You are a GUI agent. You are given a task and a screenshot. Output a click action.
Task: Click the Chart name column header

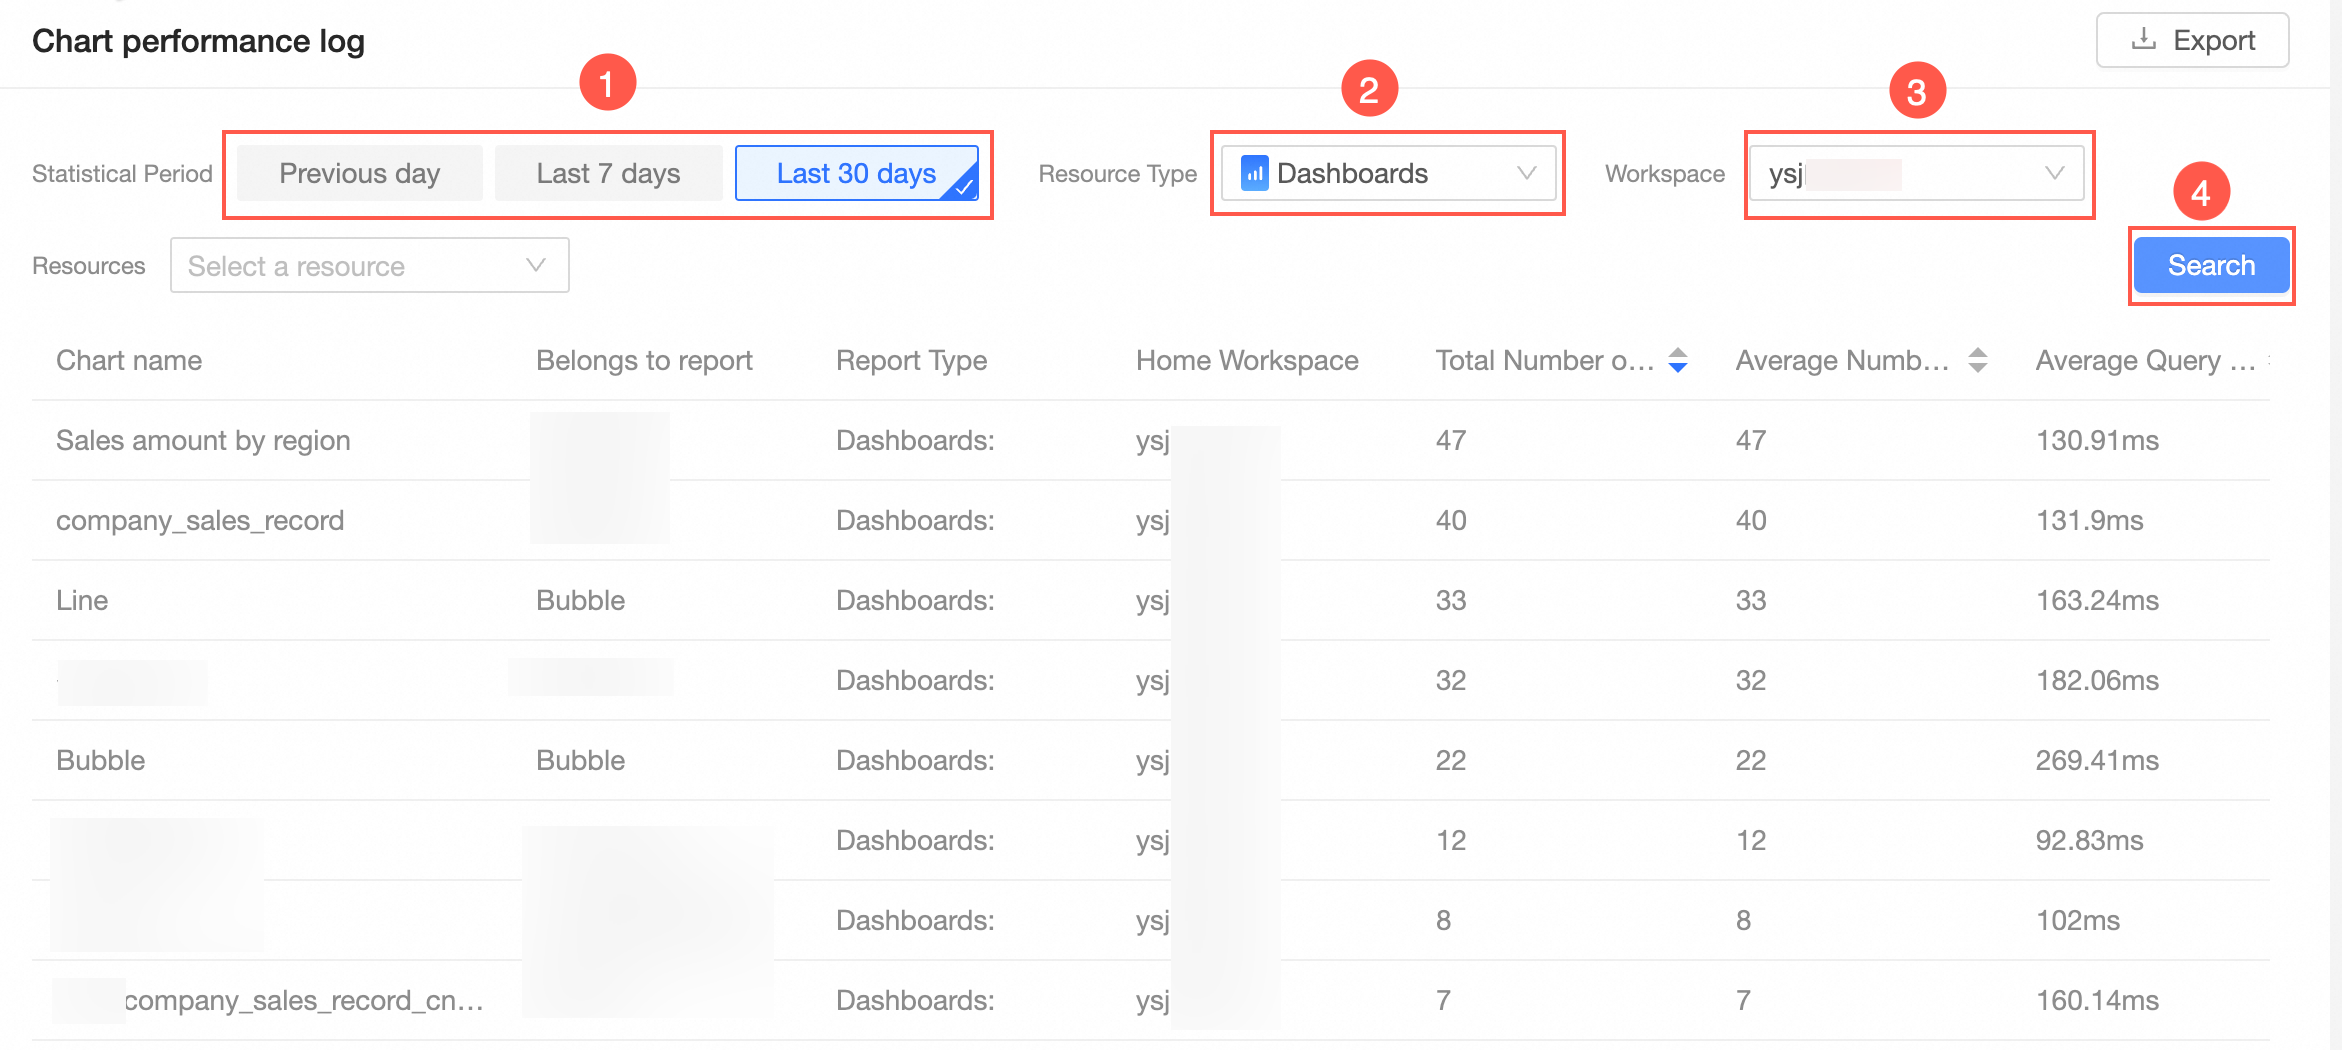click(129, 360)
